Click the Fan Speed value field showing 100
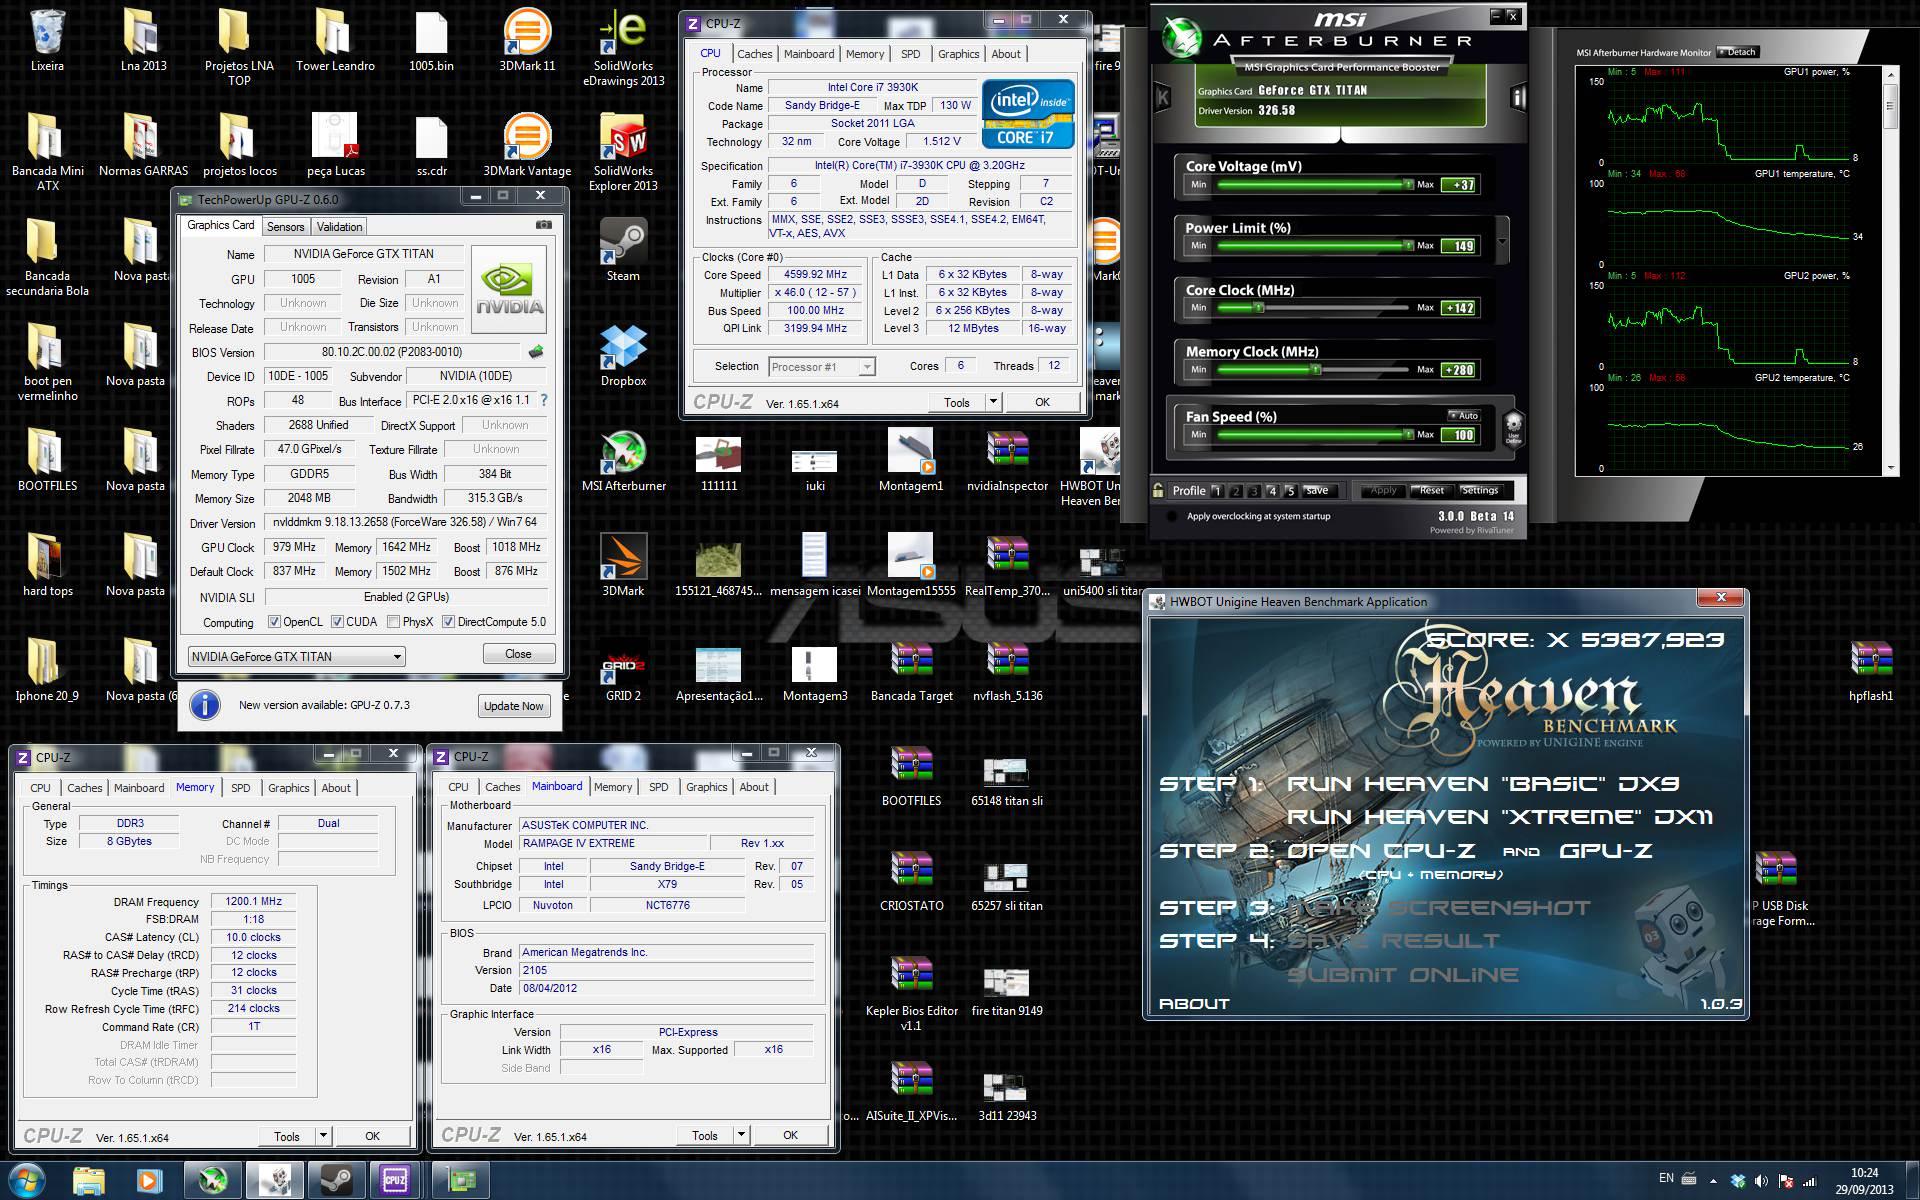 pos(1460,435)
